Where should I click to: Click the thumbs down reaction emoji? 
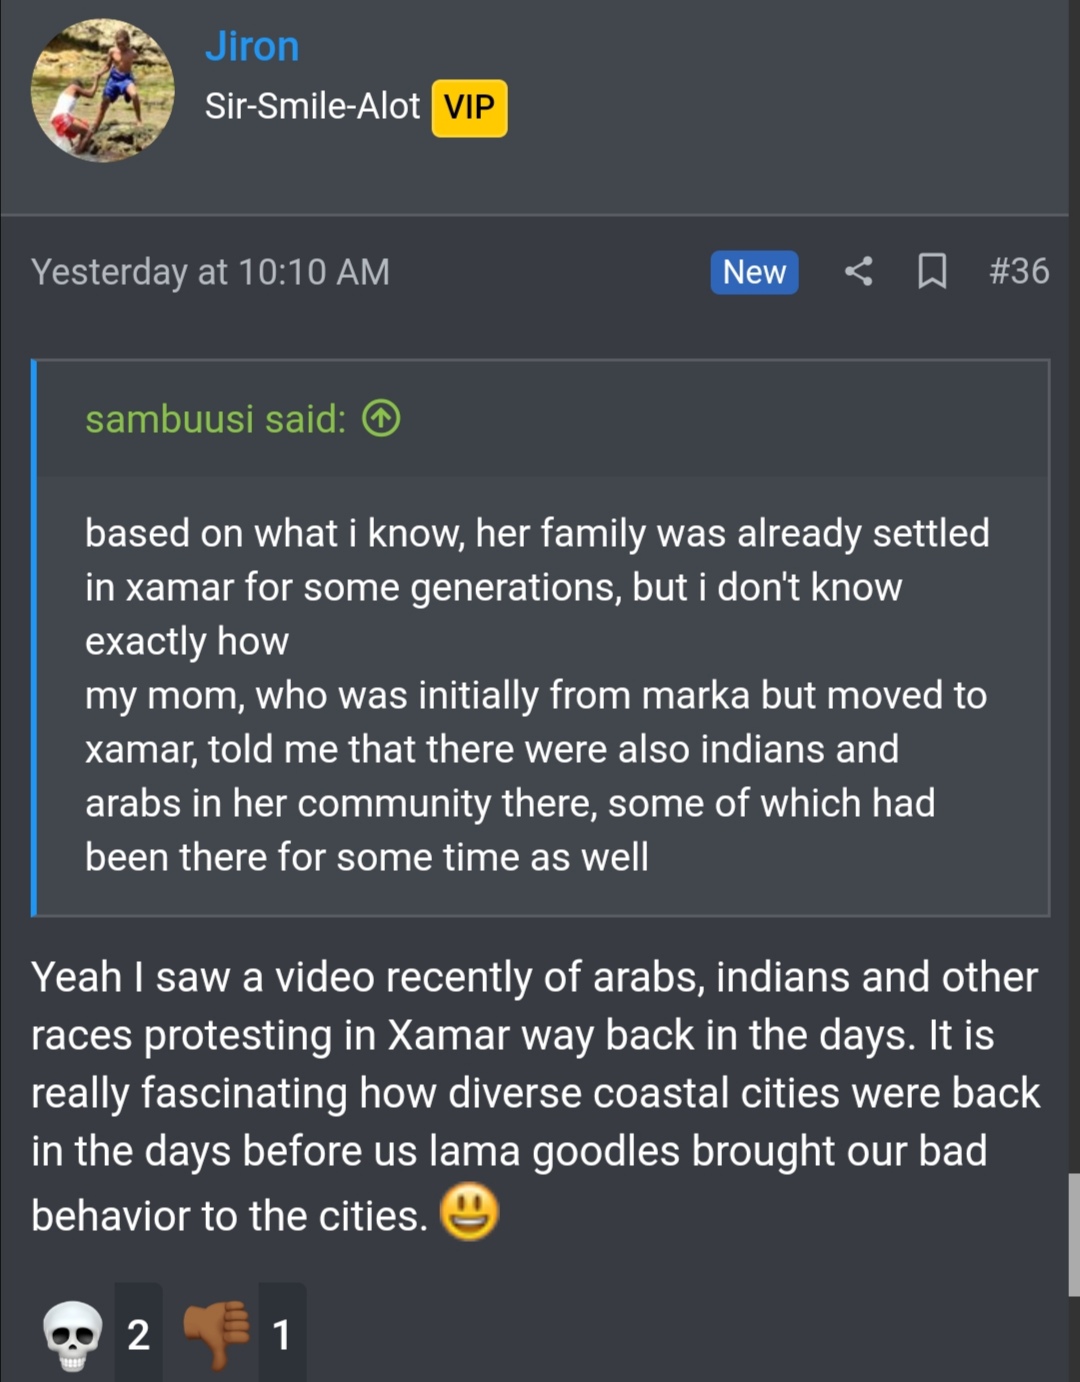[x=216, y=1335]
